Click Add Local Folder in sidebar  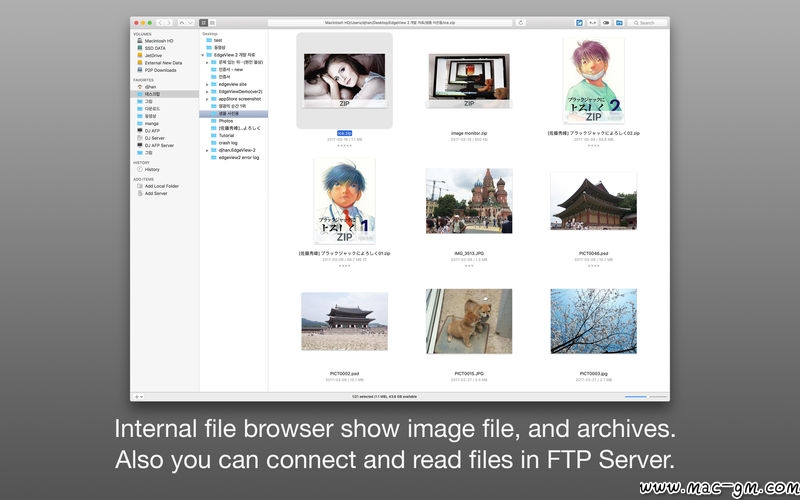tap(161, 186)
